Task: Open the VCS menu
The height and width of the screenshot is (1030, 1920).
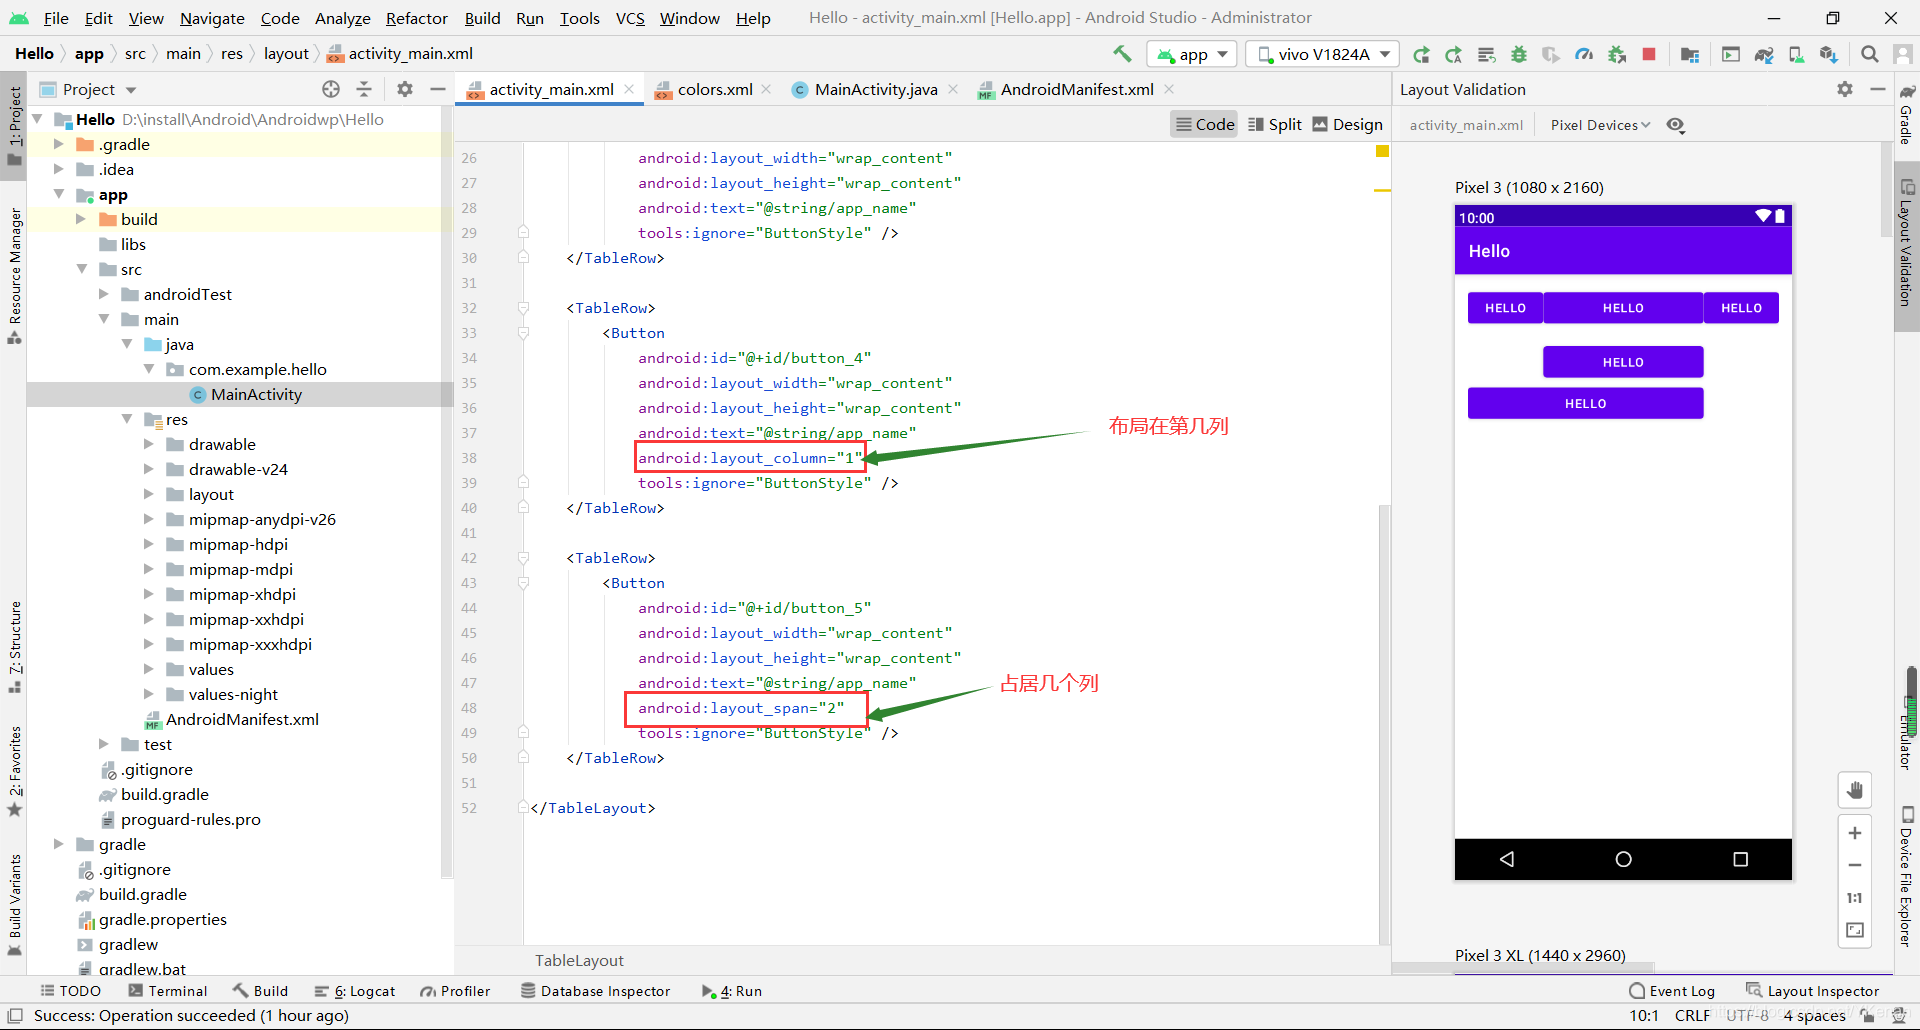Action: pos(630,18)
